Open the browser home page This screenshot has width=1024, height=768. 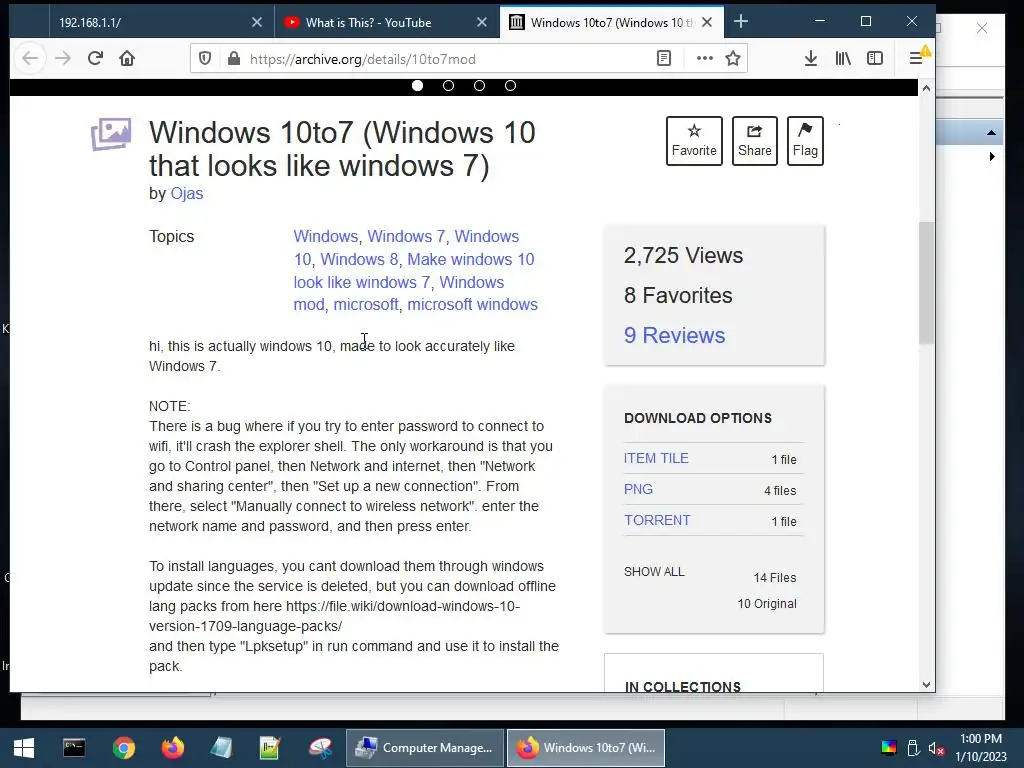click(127, 59)
